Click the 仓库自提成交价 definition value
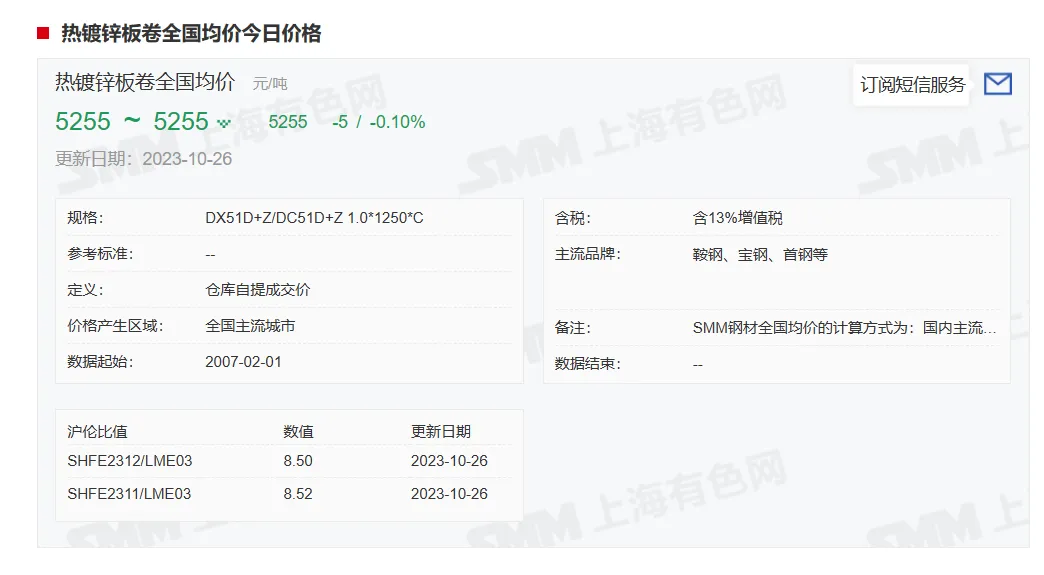This screenshot has width=1044, height=575. pyautogui.click(x=258, y=290)
